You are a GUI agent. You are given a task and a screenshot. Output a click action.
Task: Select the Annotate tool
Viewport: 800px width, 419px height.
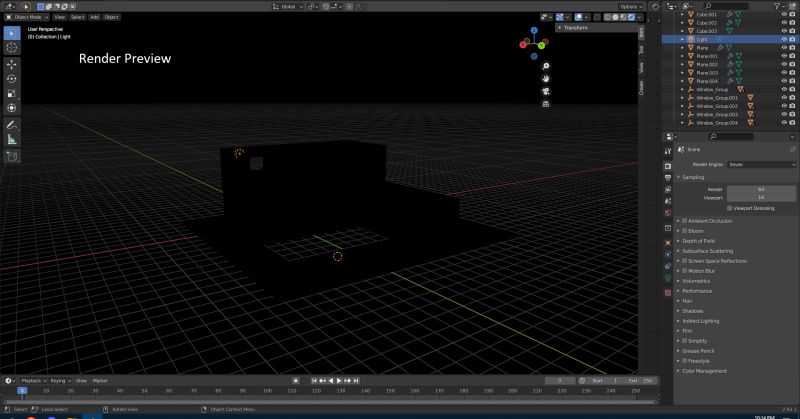(x=12, y=125)
